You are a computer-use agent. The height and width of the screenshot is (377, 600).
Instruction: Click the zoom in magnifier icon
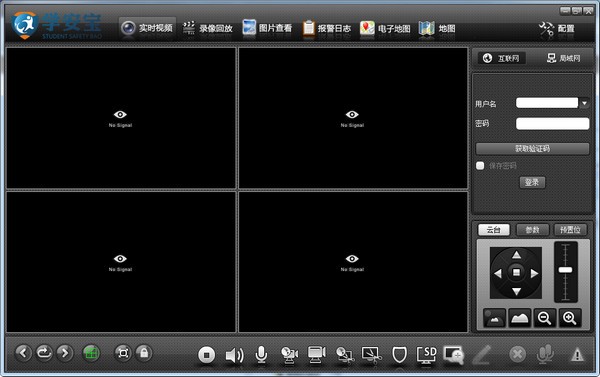pos(569,318)
